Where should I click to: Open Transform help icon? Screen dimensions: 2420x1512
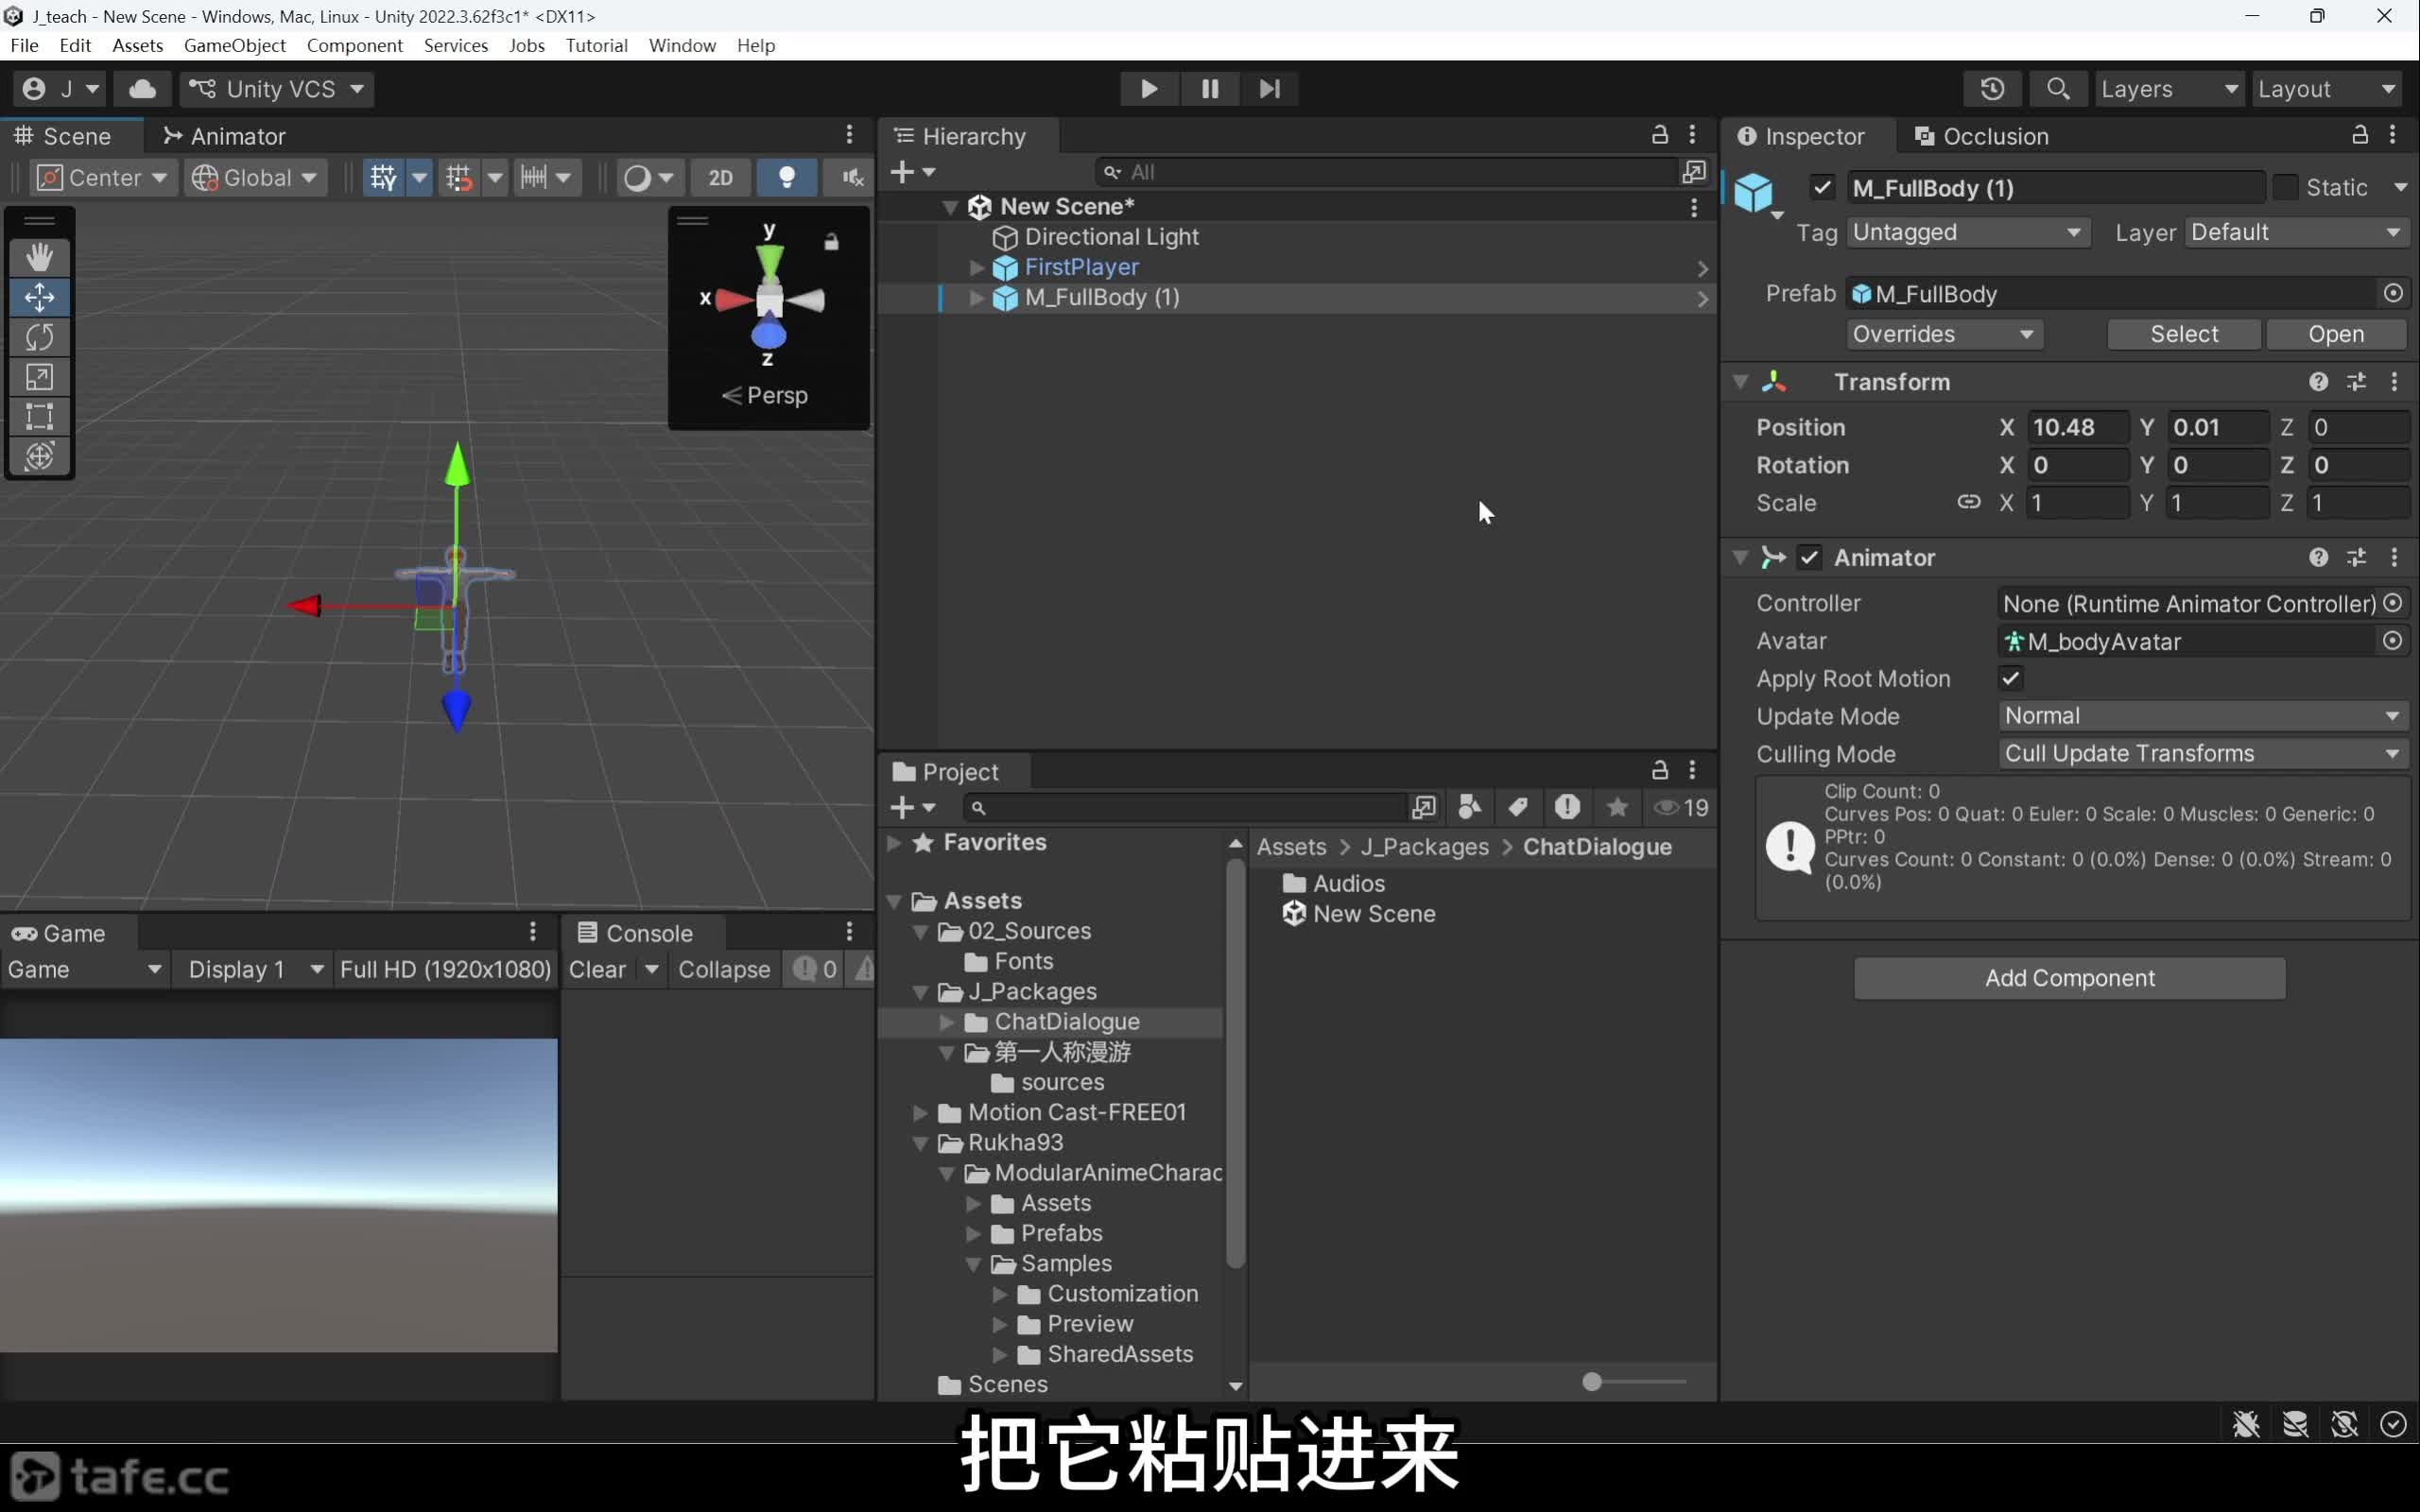pos(2318,382)
